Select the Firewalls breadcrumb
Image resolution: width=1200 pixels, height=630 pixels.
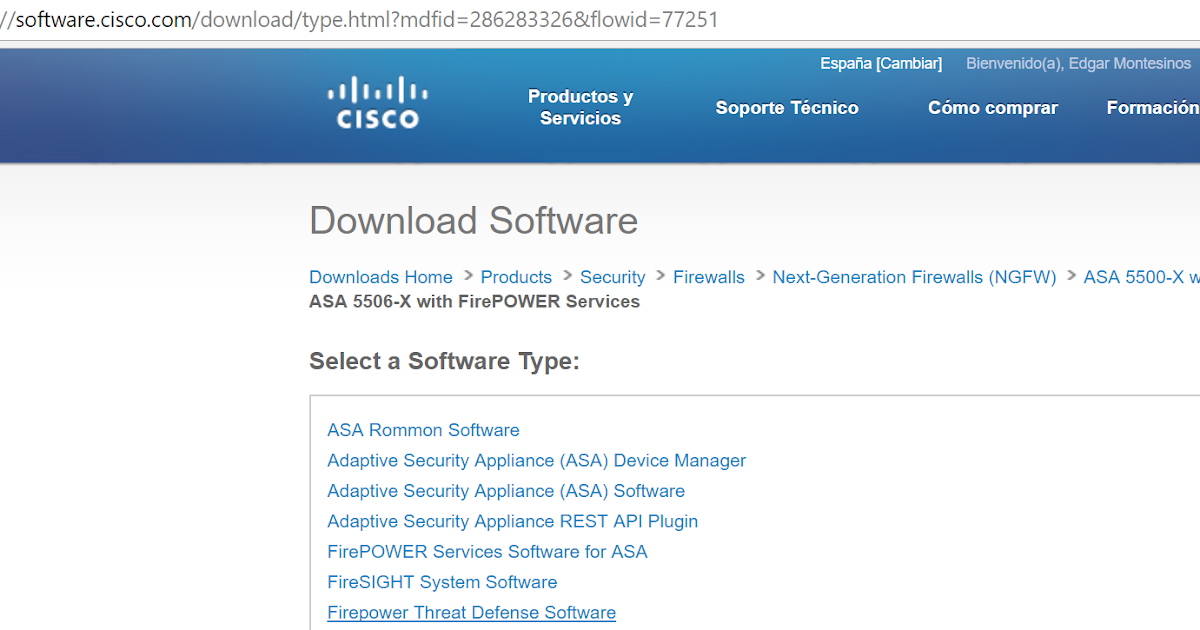[708, 277]
